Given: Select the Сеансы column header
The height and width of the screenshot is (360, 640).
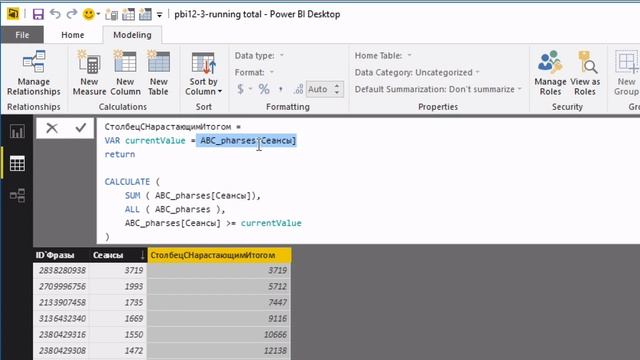Looking at the screenshot, I should [x=118, y=255].
